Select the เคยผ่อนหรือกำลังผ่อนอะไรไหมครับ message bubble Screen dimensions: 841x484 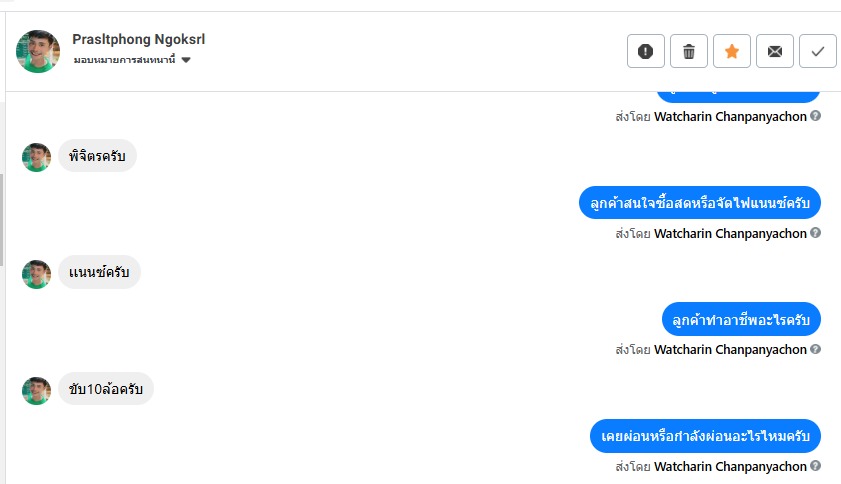pos(705,437)
